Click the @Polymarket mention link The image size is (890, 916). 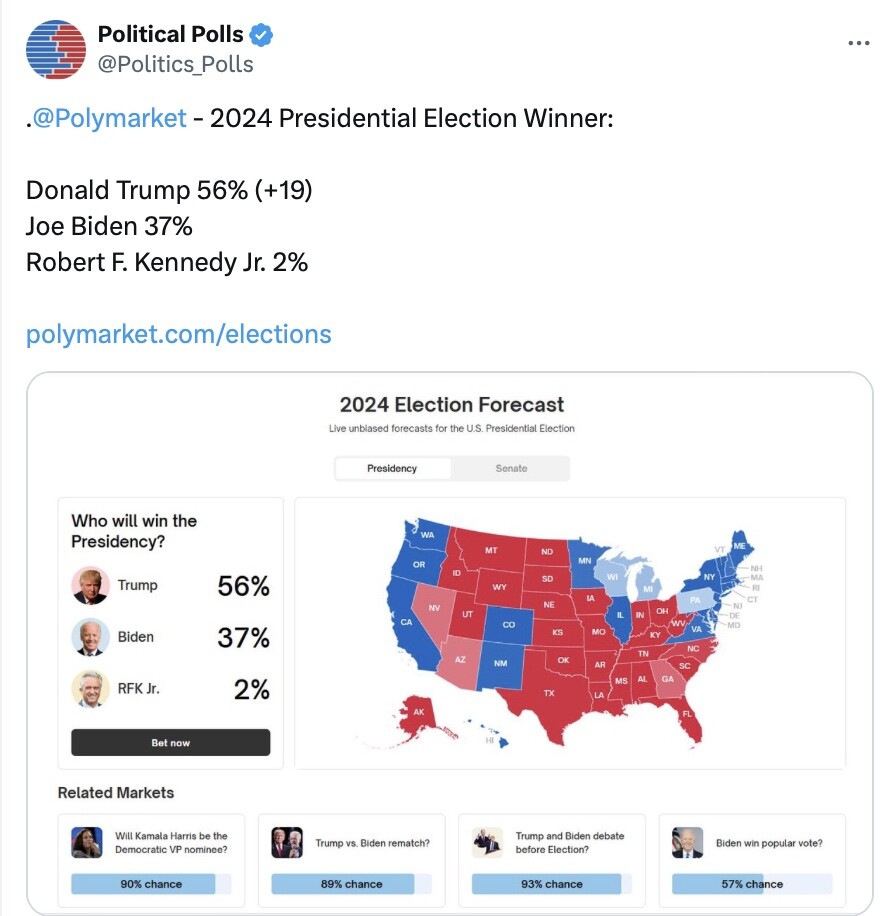pos(110,118)
